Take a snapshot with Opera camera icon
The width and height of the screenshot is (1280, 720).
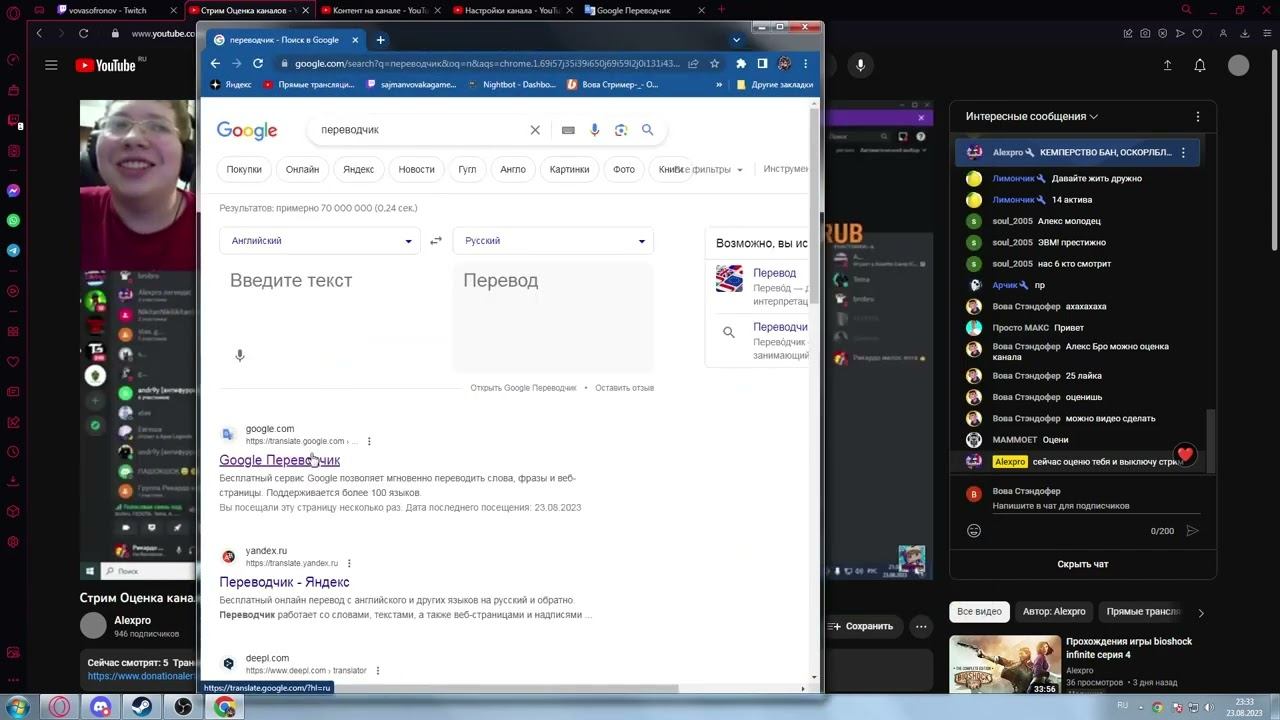pos(1145,33)
